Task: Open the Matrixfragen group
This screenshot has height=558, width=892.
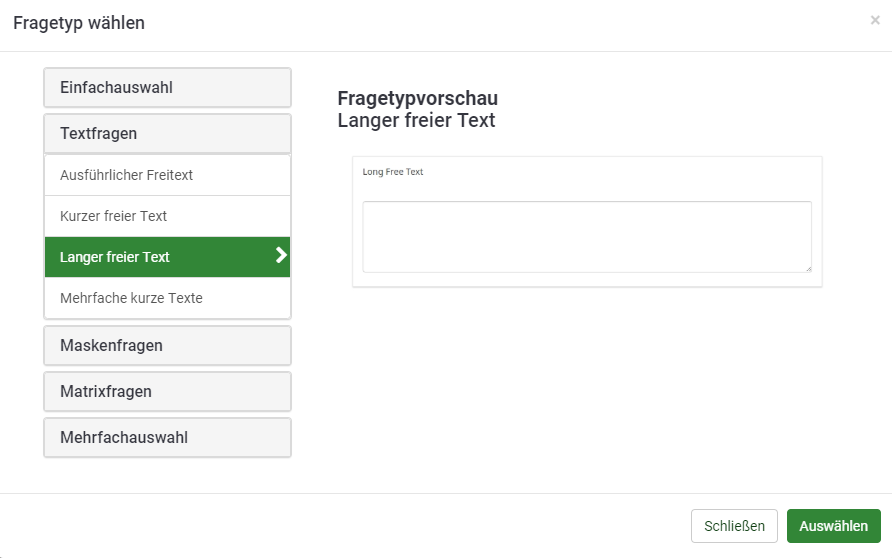Action: point(167,392)
